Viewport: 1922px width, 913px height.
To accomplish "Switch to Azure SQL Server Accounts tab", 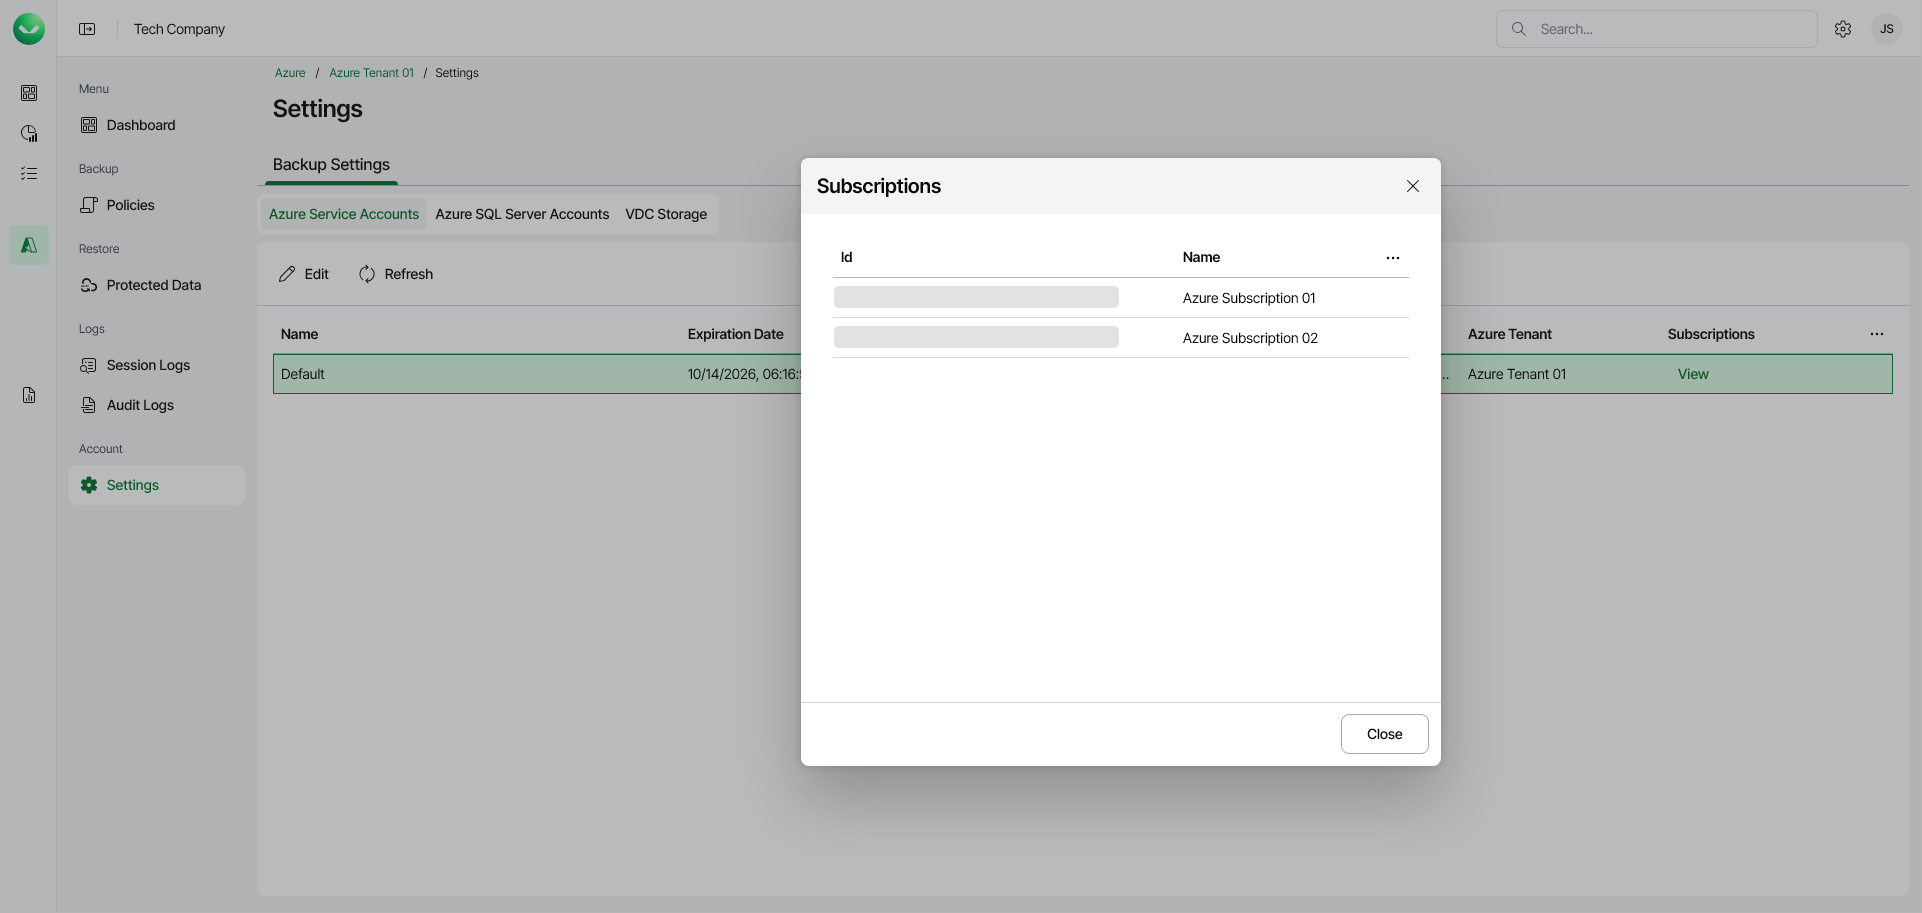I will tap(522, 214).
